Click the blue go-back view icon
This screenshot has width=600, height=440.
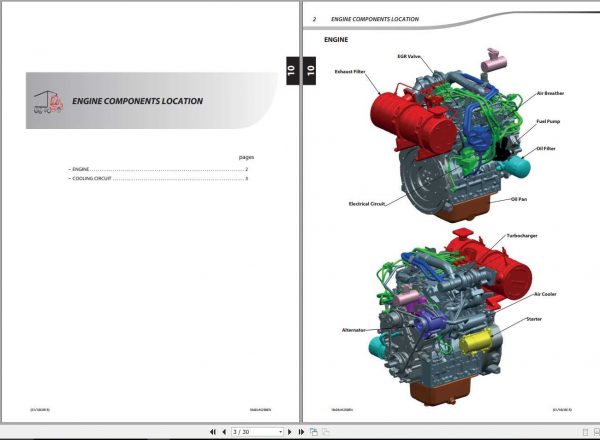tap(314, 432)
